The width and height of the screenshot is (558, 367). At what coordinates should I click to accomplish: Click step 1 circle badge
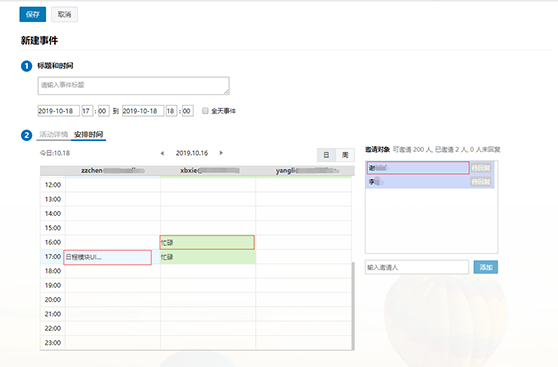[x=26, y=66]
